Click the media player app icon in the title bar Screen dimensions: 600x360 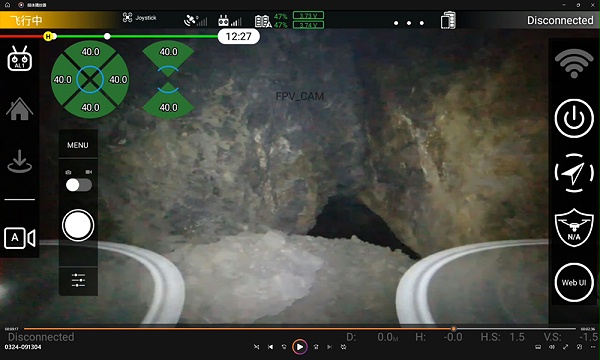(x=21, y=5)
